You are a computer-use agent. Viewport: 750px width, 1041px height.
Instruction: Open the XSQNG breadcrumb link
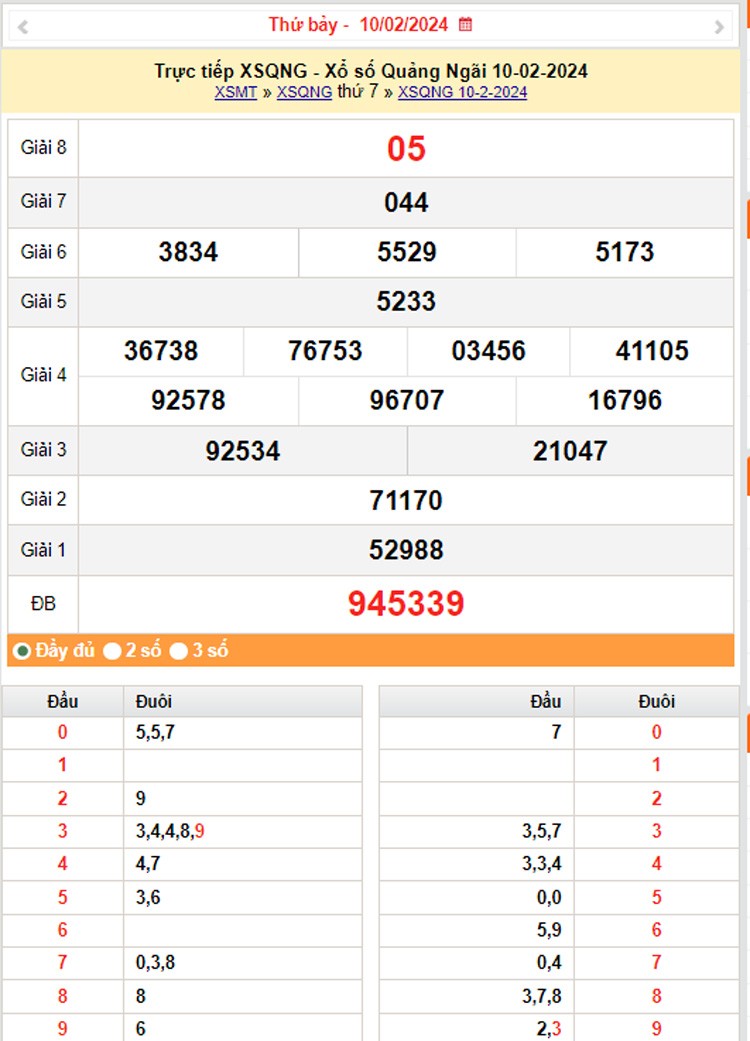coord(304,92)
